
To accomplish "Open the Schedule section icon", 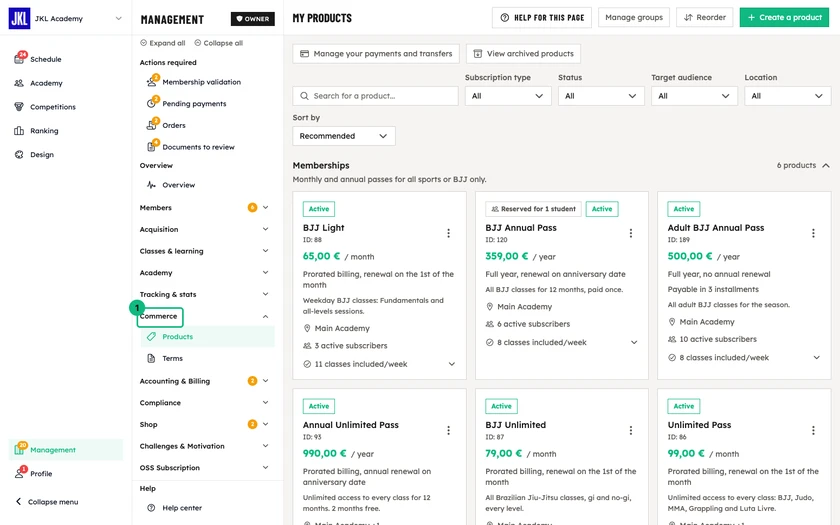I will tap(19, 59).
